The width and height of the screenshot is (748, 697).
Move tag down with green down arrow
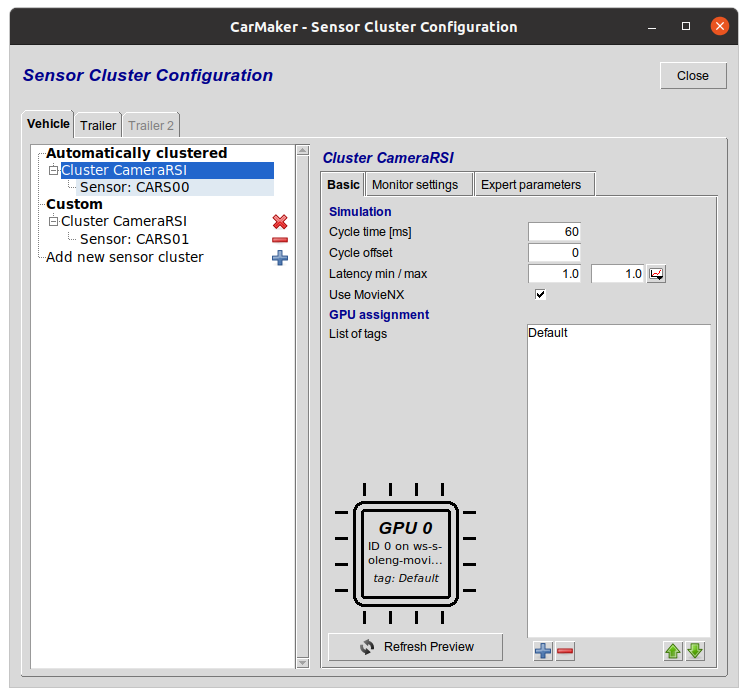click(695, 652)
